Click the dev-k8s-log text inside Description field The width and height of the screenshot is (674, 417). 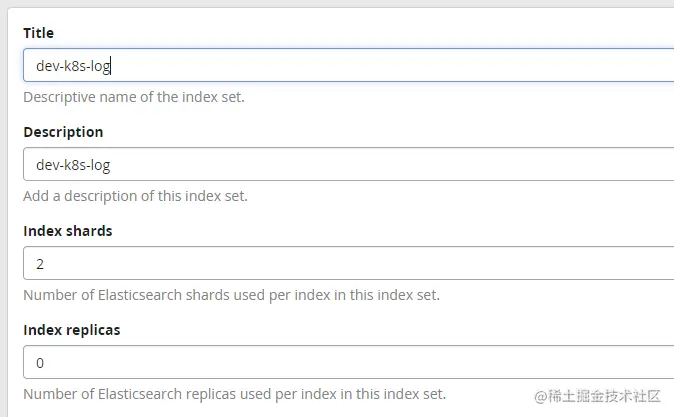(x=72, y=165)
